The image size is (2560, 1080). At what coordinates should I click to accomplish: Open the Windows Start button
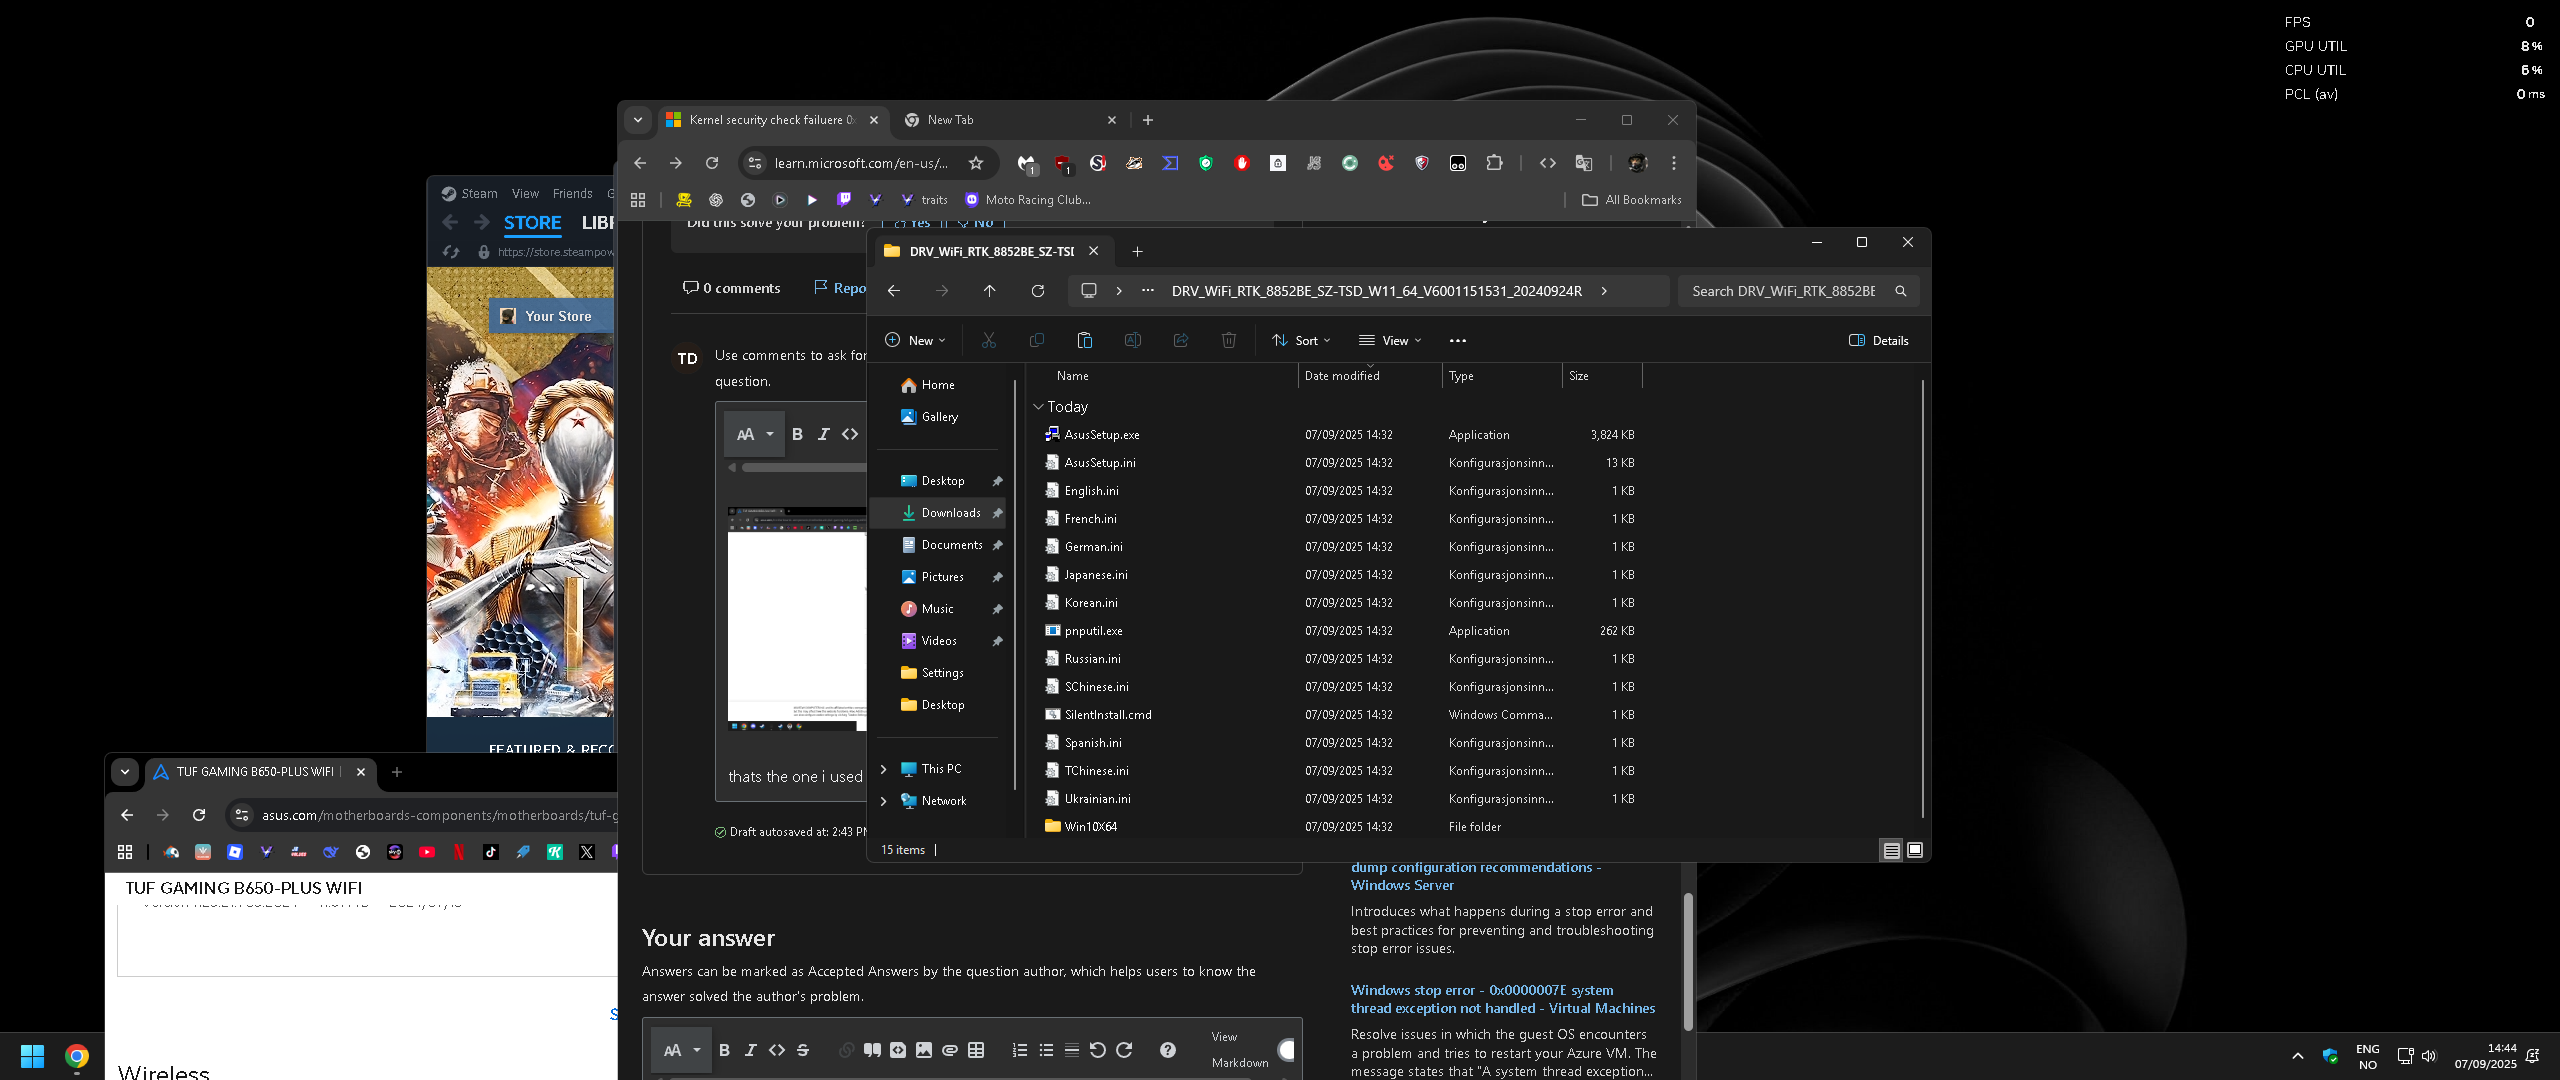click(x=32, y=1056)
